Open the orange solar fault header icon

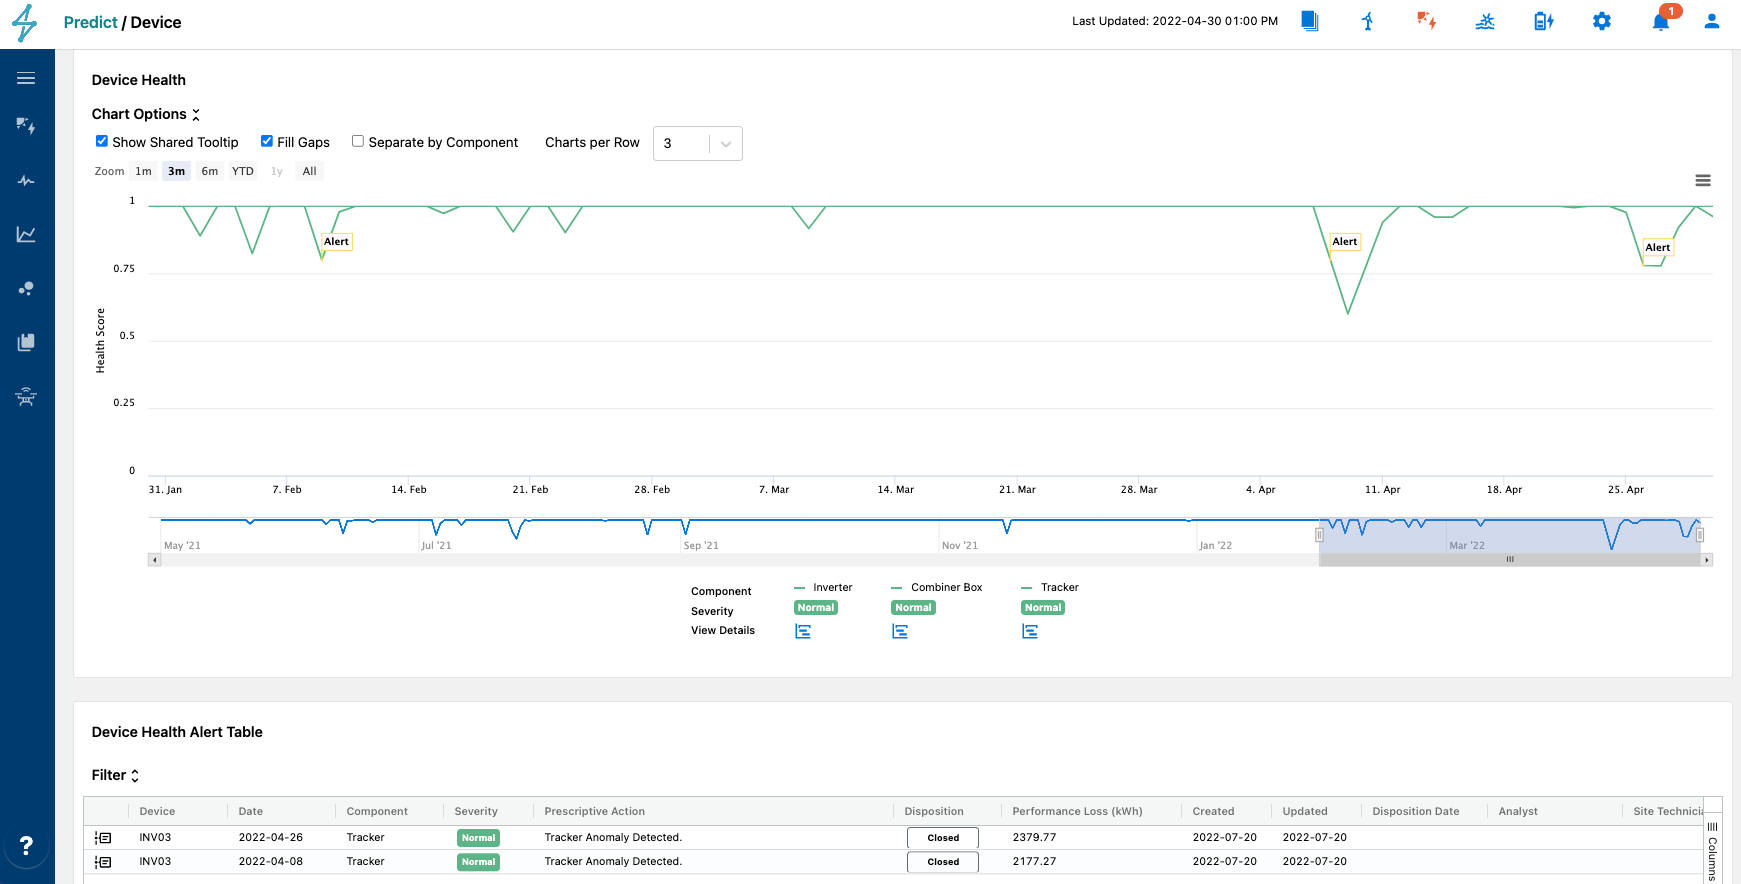pyautogui.click(x=1427, y=21)
